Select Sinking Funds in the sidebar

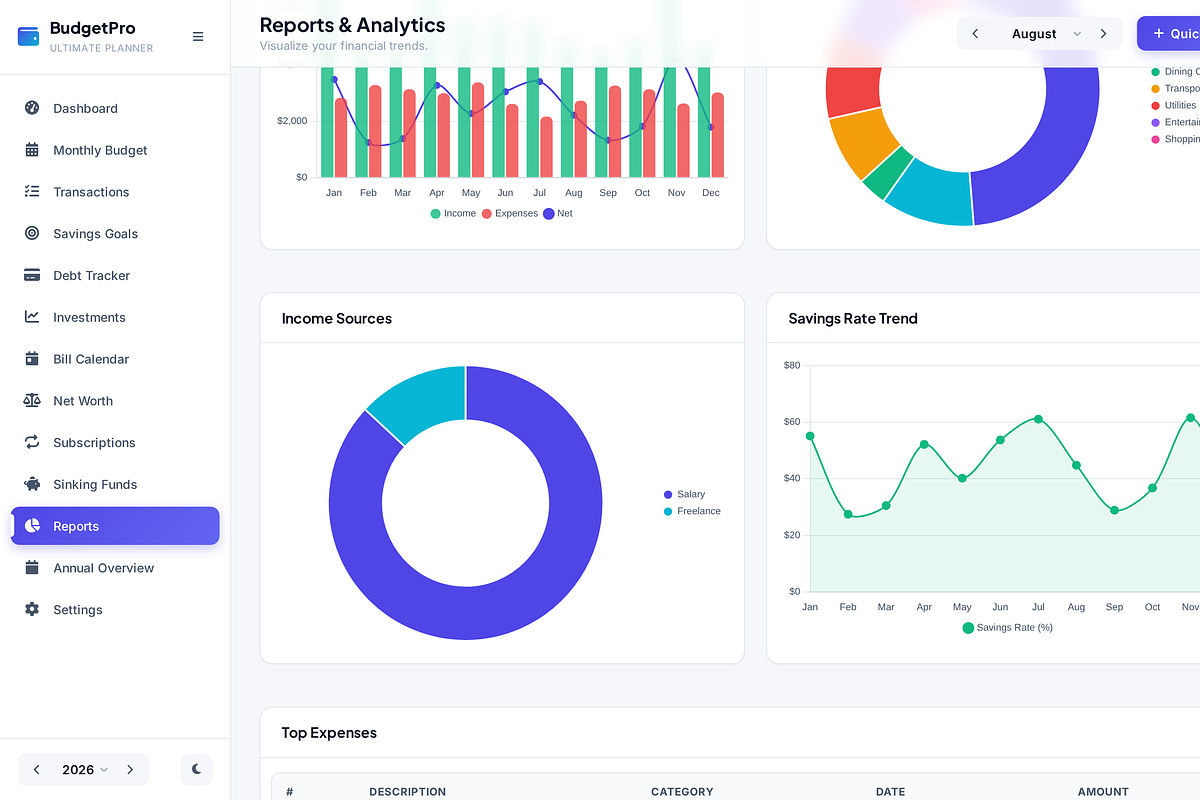pyautogui.click(x=115, y=485)
